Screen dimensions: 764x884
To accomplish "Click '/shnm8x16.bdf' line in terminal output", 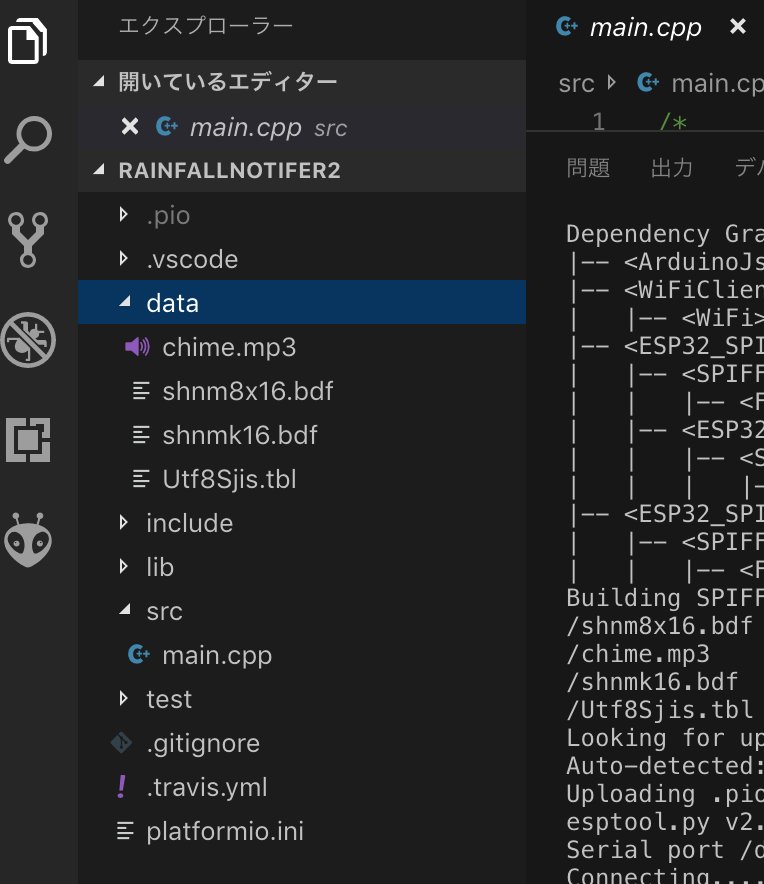I will [660, 626].
